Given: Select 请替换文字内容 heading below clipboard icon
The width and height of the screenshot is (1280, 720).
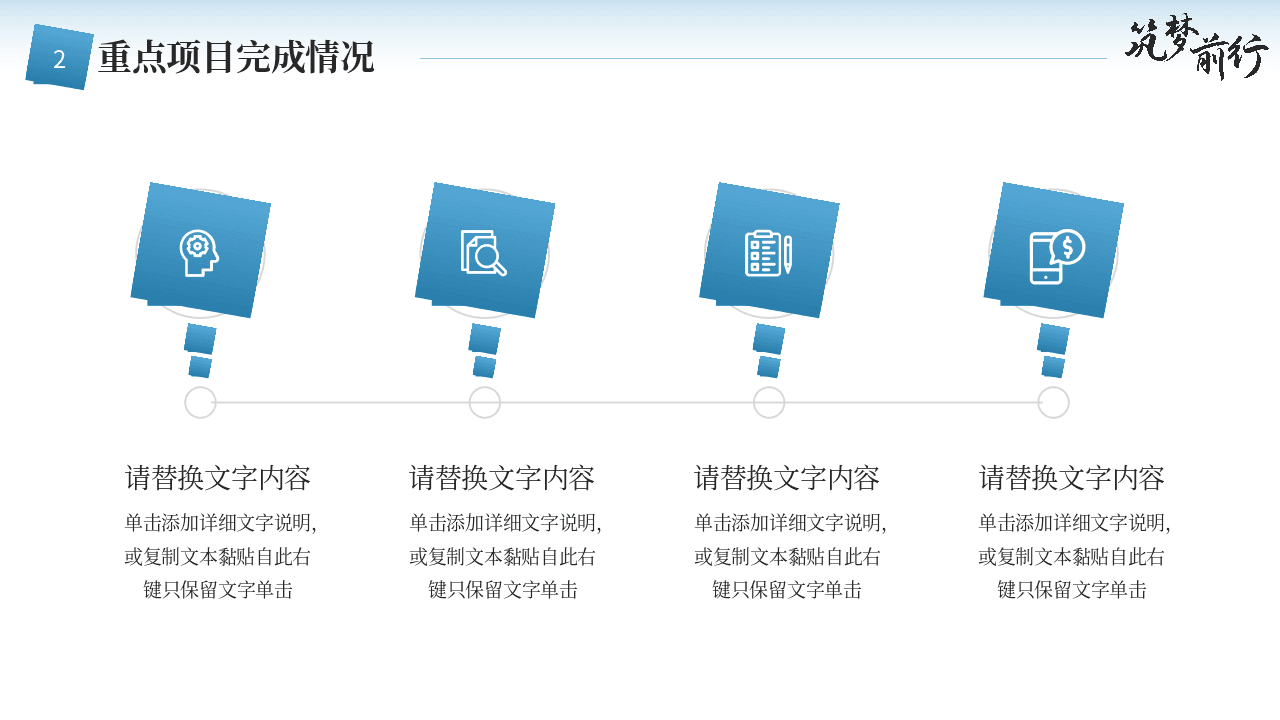Looking at the screenshot, I should 787,478.
